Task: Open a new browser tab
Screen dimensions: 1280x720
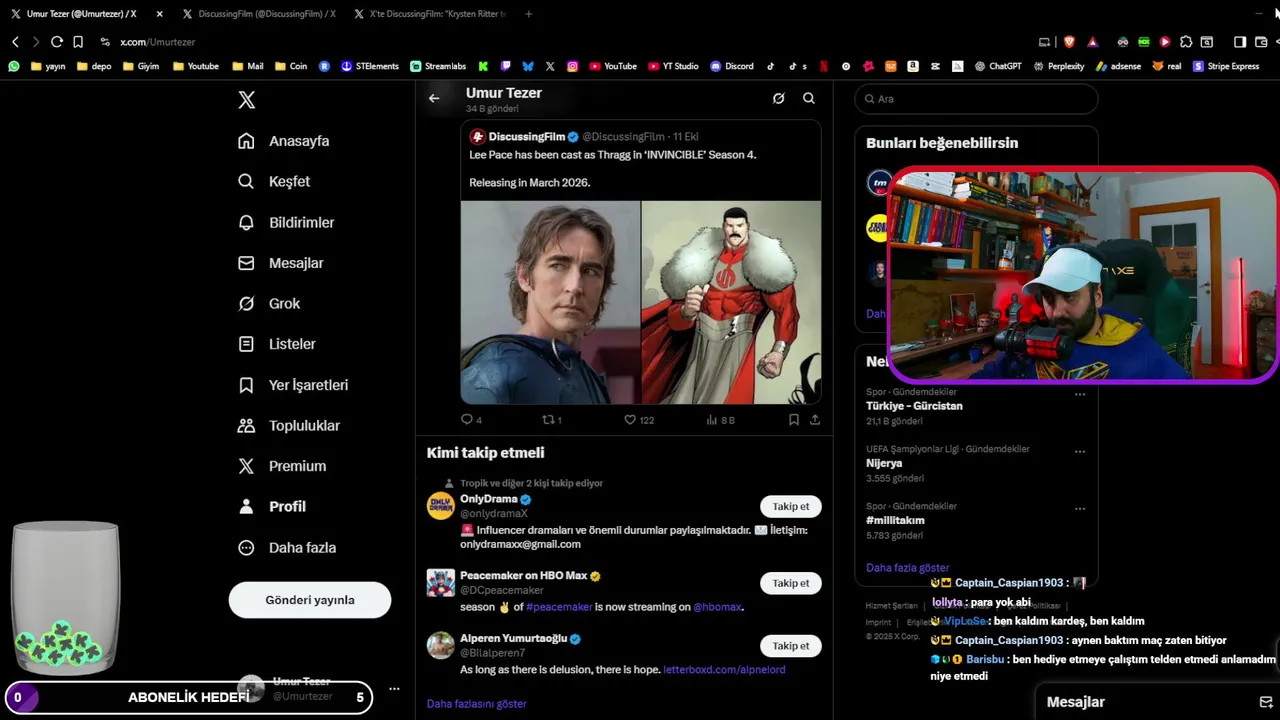Action: [x=529, y=14]
